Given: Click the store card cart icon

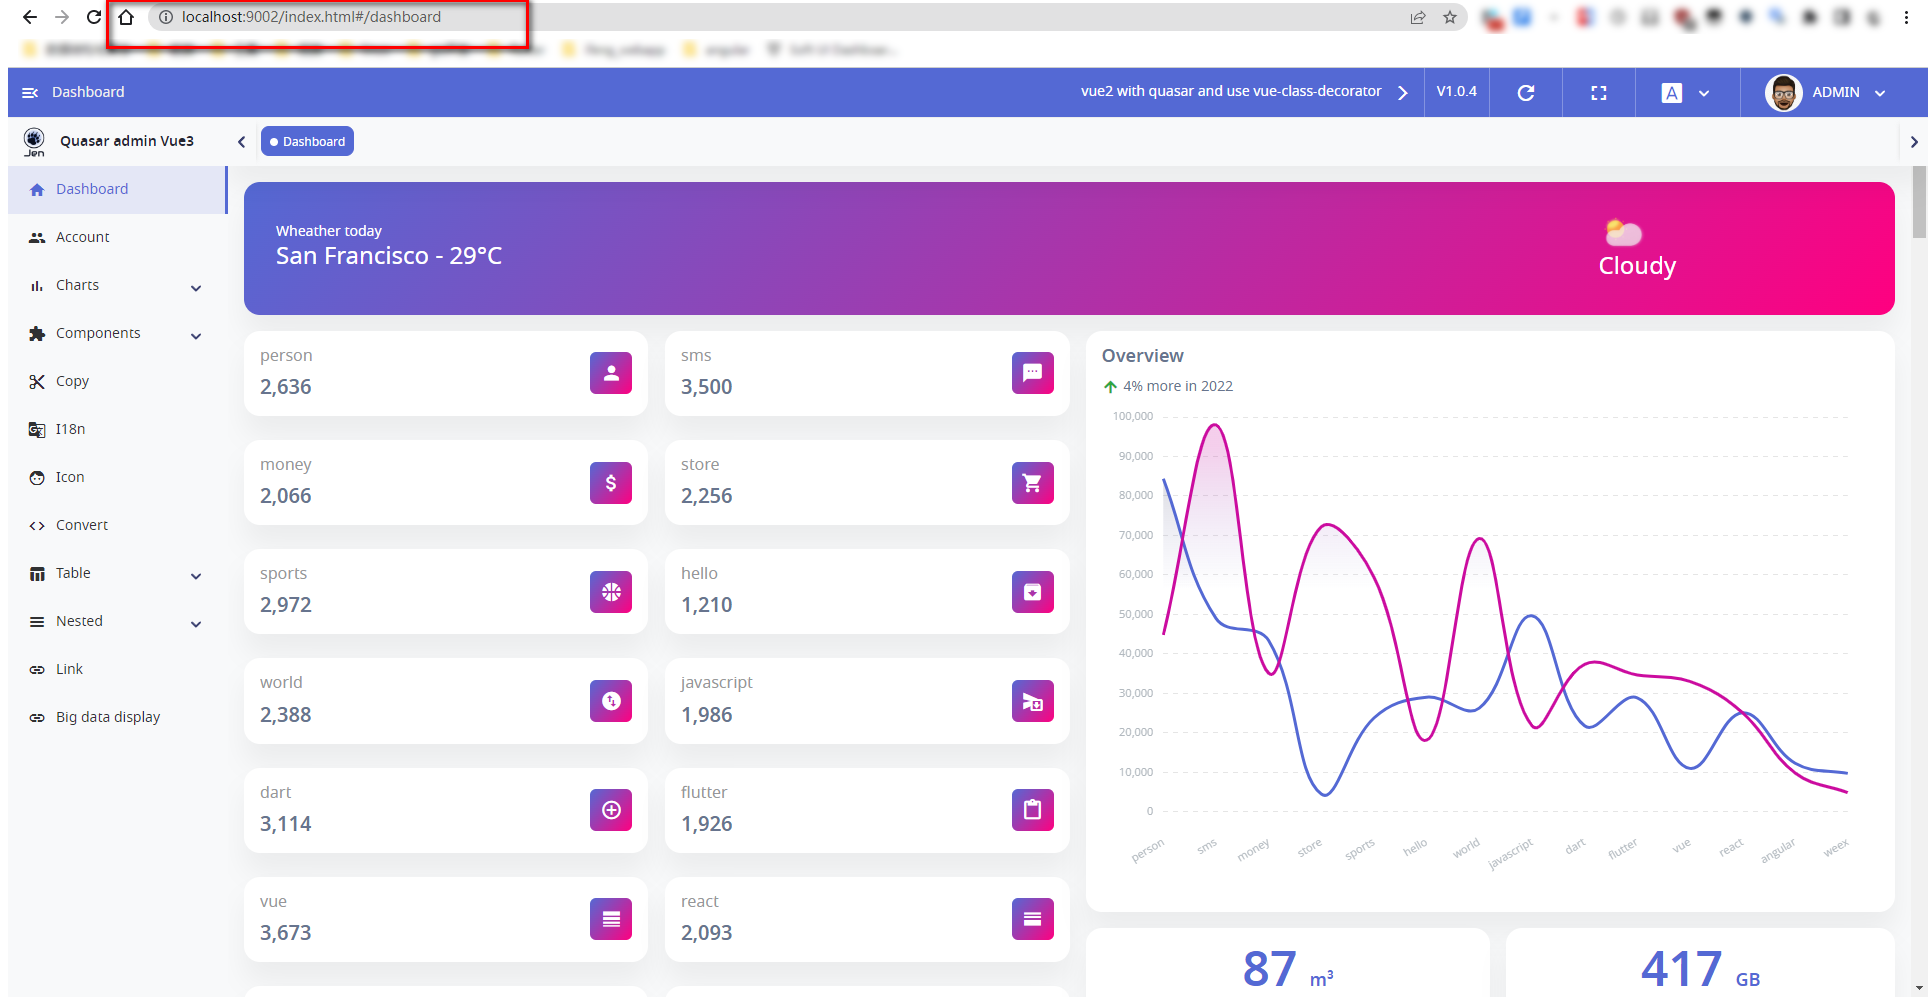Looking at the screenshot, I should click(1033, 483).
